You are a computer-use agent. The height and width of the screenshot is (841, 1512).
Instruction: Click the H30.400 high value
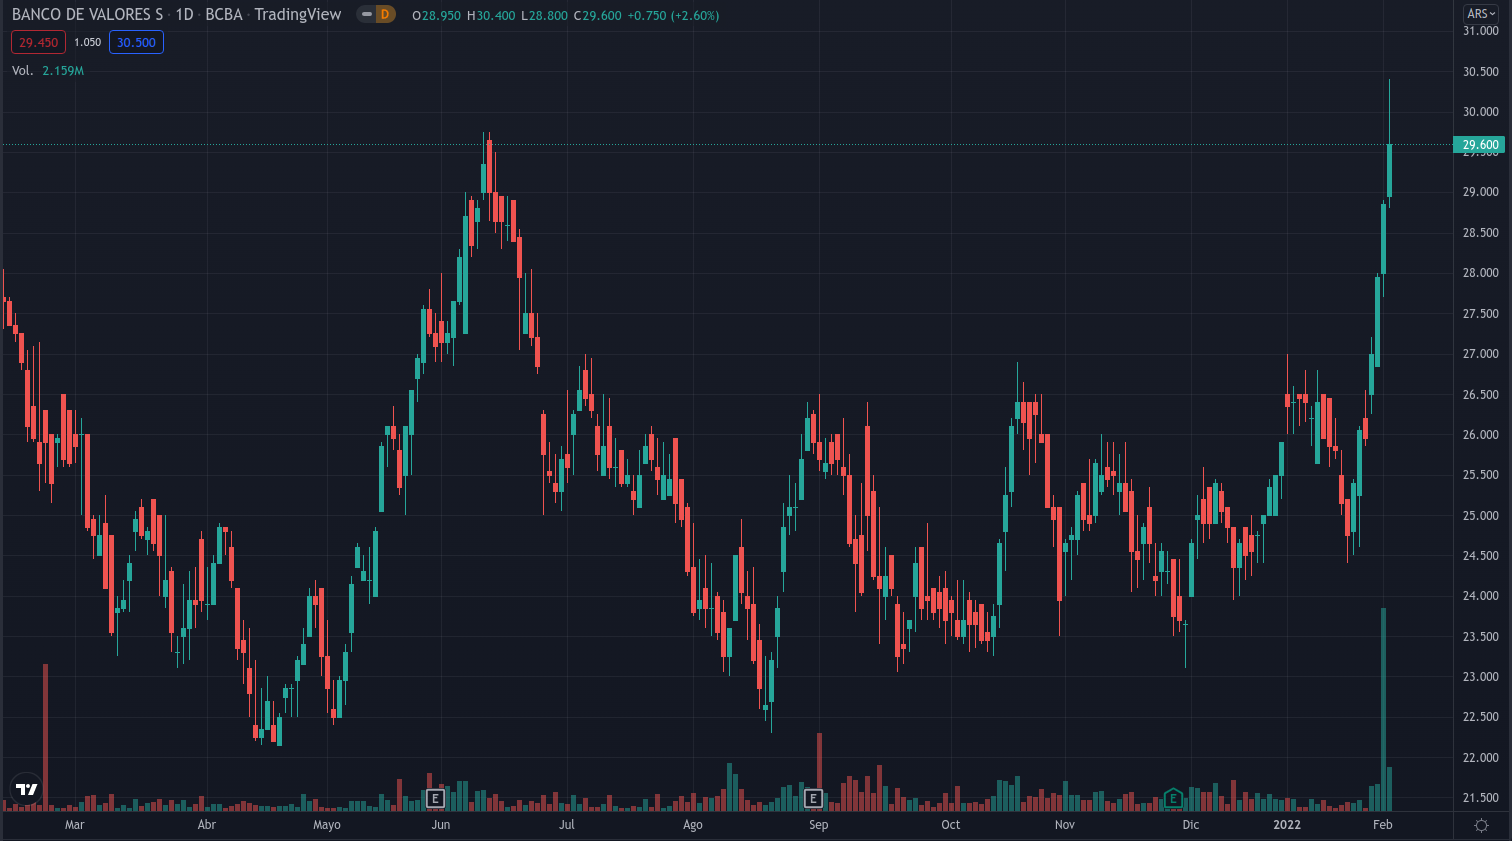click(491, 15)
